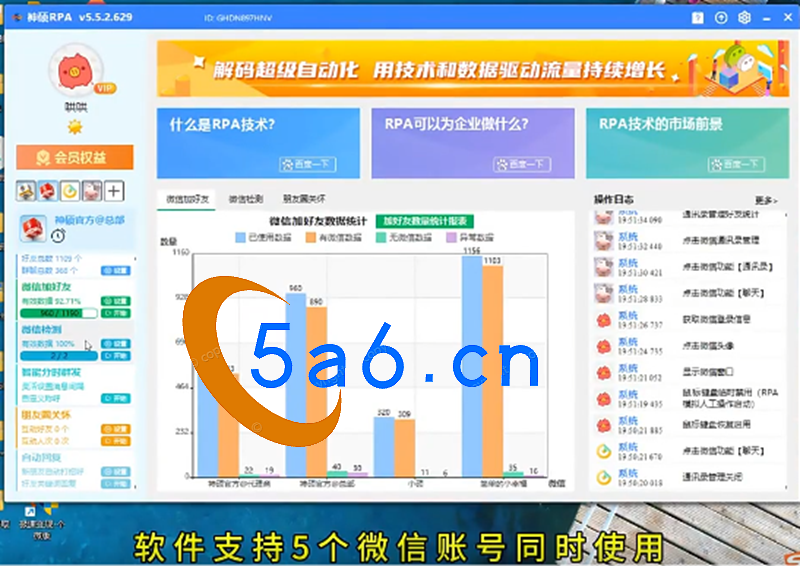Viewport: 800px width, 566px height.
Task: Select the first account avatar in account row
Action: click(x=27, y=190)
